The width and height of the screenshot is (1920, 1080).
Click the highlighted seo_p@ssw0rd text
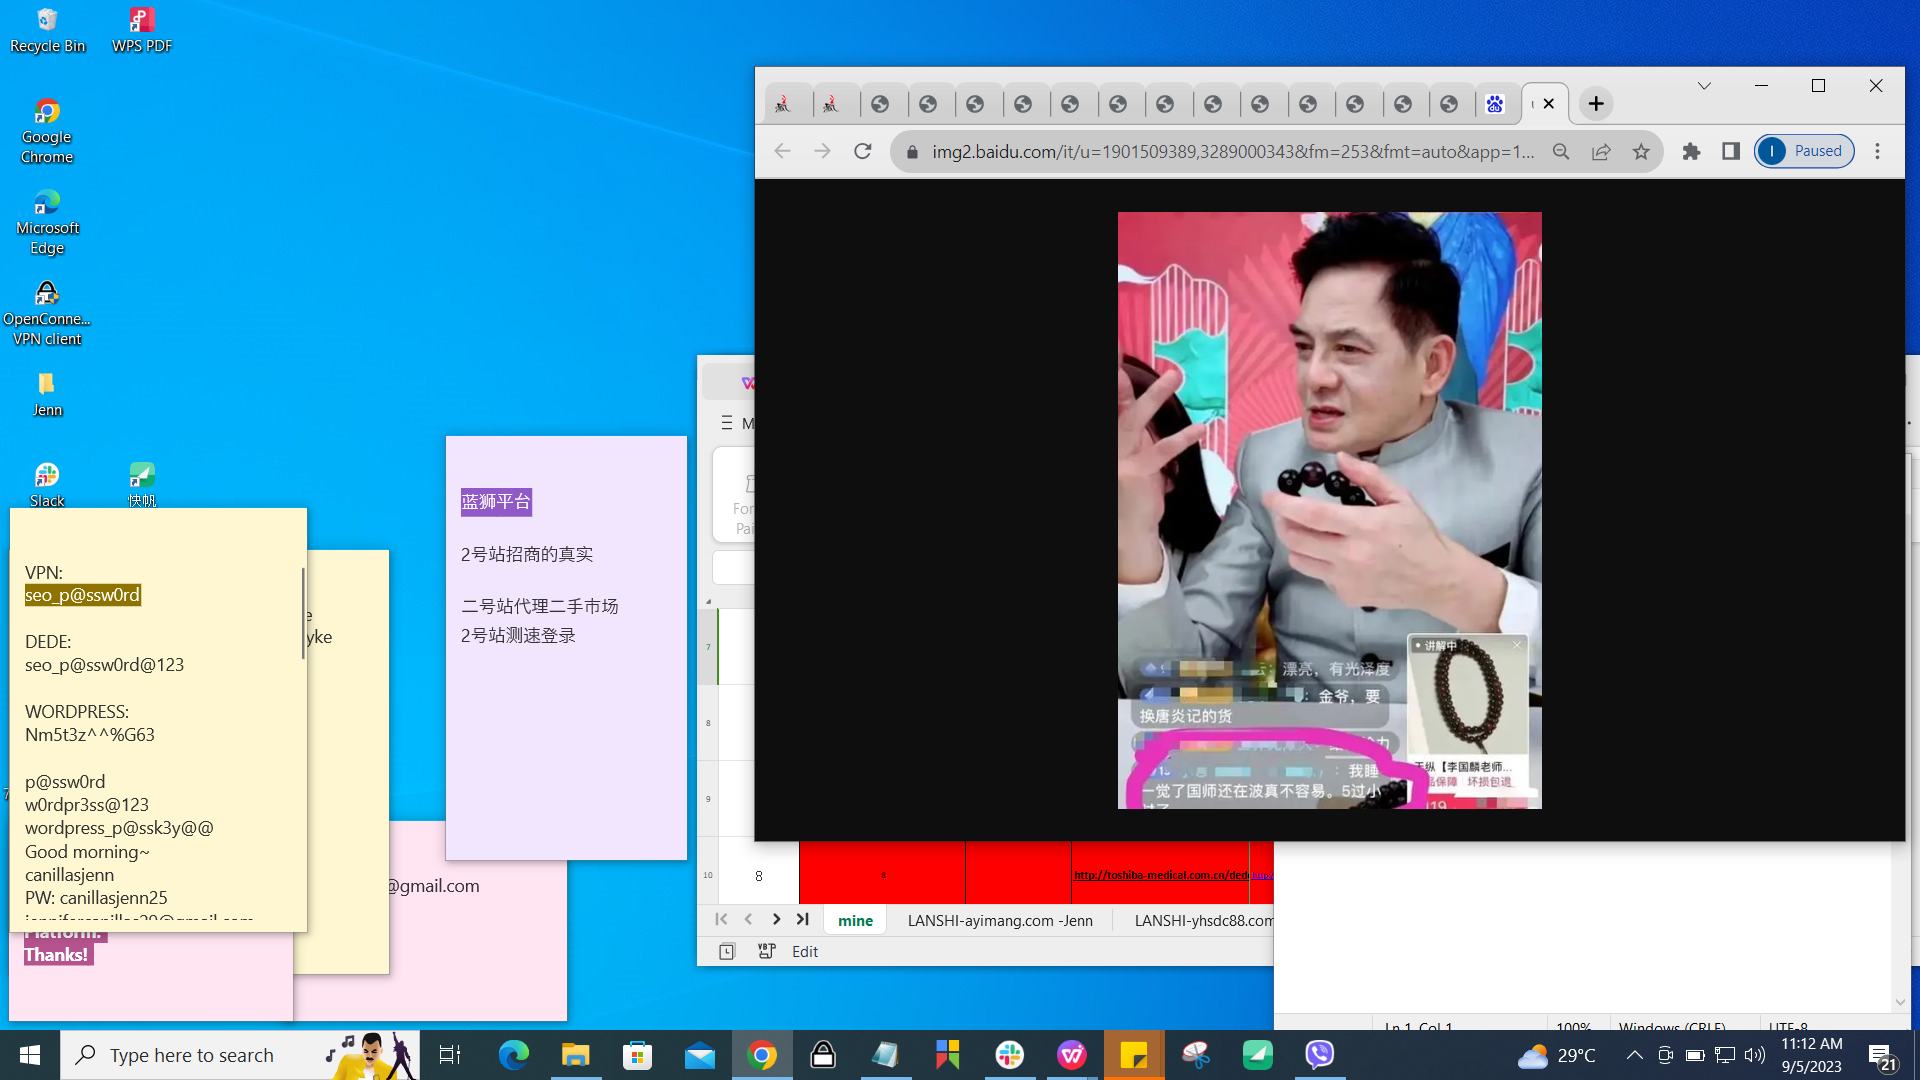click(x=82, y=595)
